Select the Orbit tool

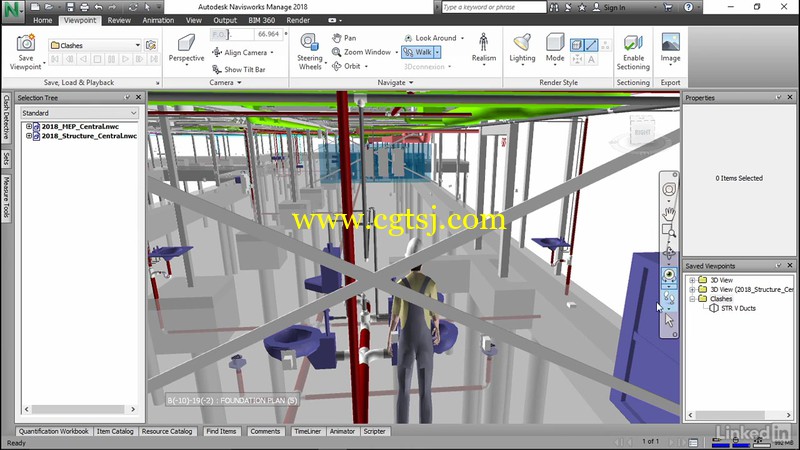coord(346,66)
